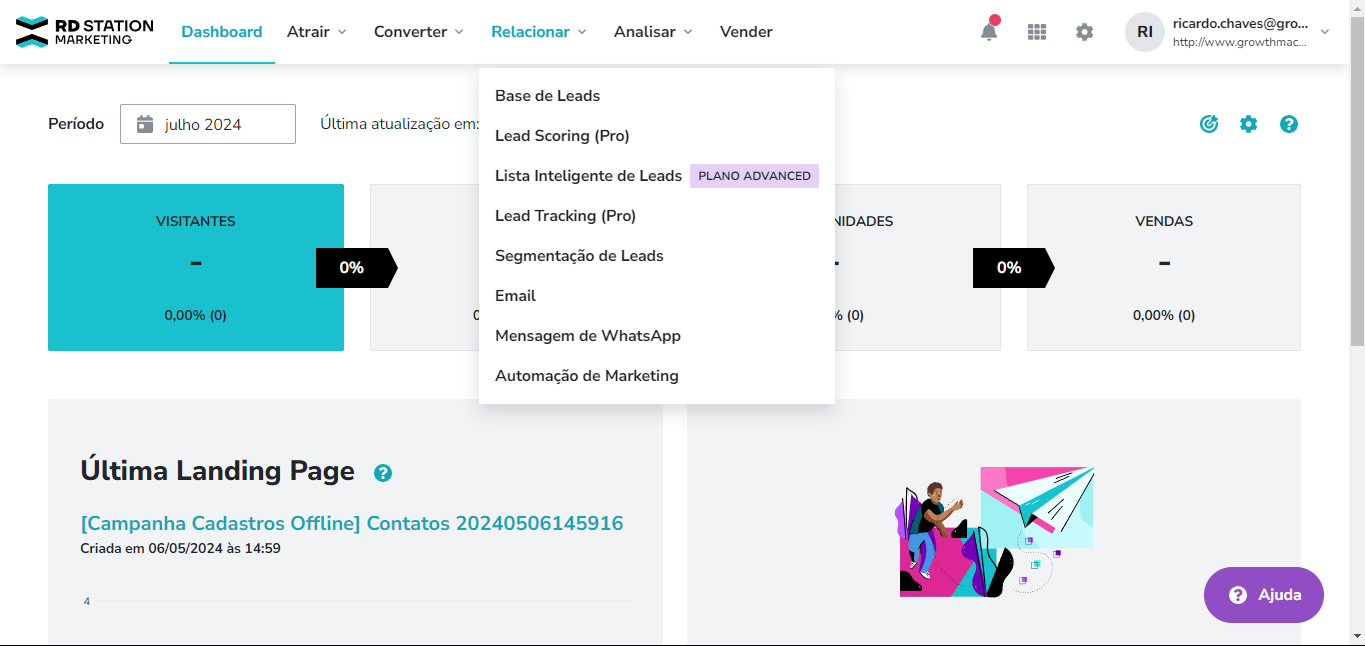The image size is (1365, 646).
Task: Open dashboard configuration teal gear icon
Action: (x=1249, y=124)
